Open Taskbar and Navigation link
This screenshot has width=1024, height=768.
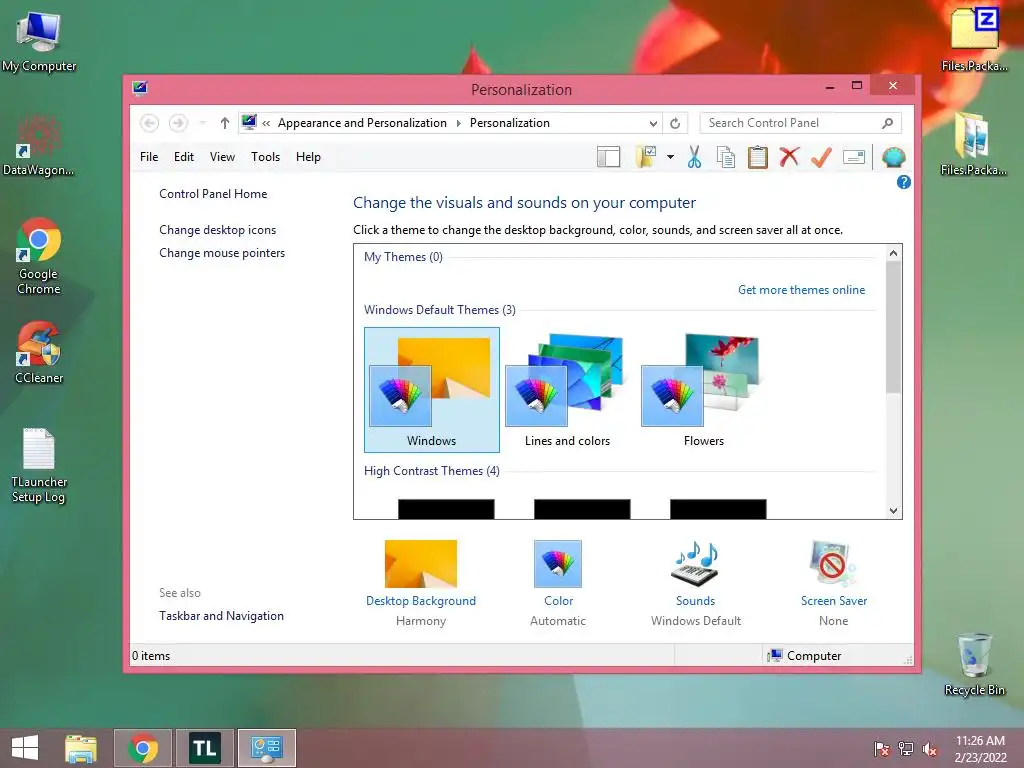[x=221, y=616]
